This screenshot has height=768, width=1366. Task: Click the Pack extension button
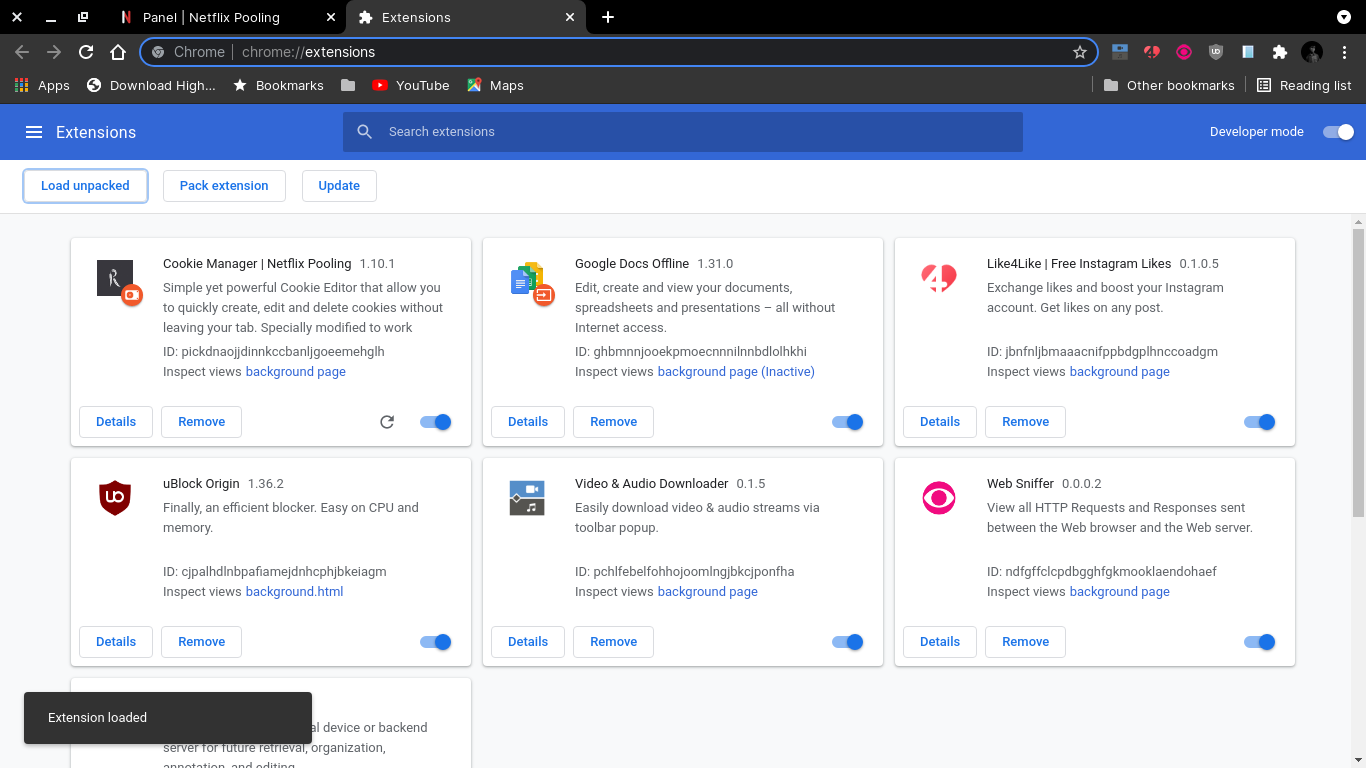pos(224,186)
